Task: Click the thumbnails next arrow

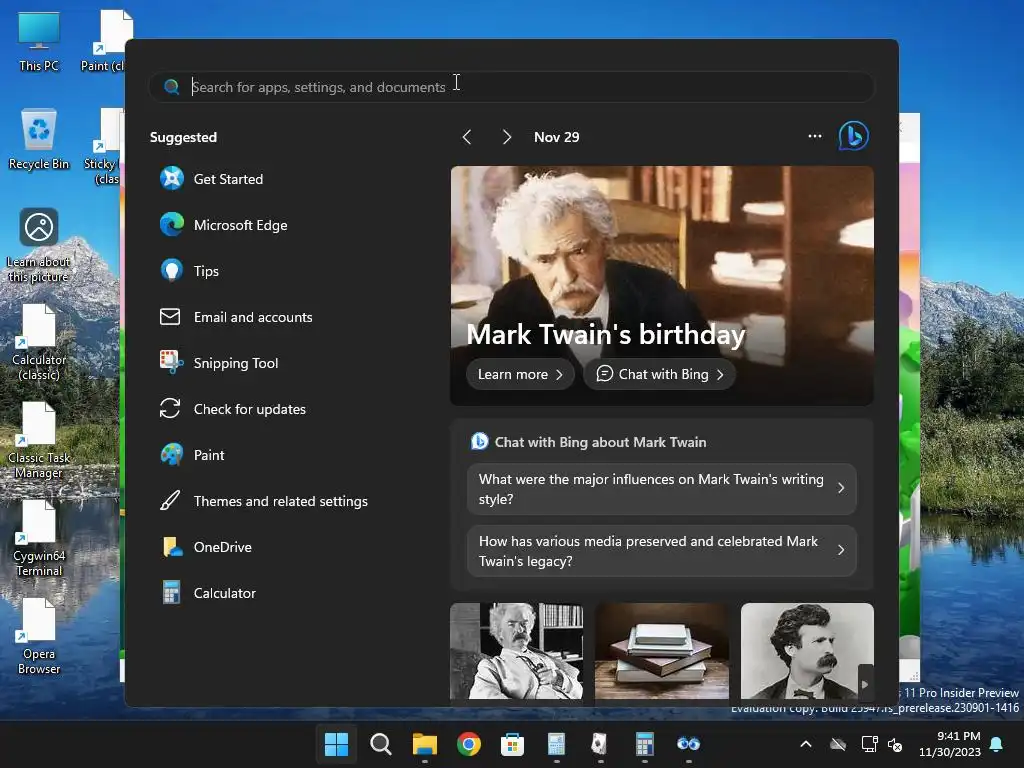Action: pos(865,684)
